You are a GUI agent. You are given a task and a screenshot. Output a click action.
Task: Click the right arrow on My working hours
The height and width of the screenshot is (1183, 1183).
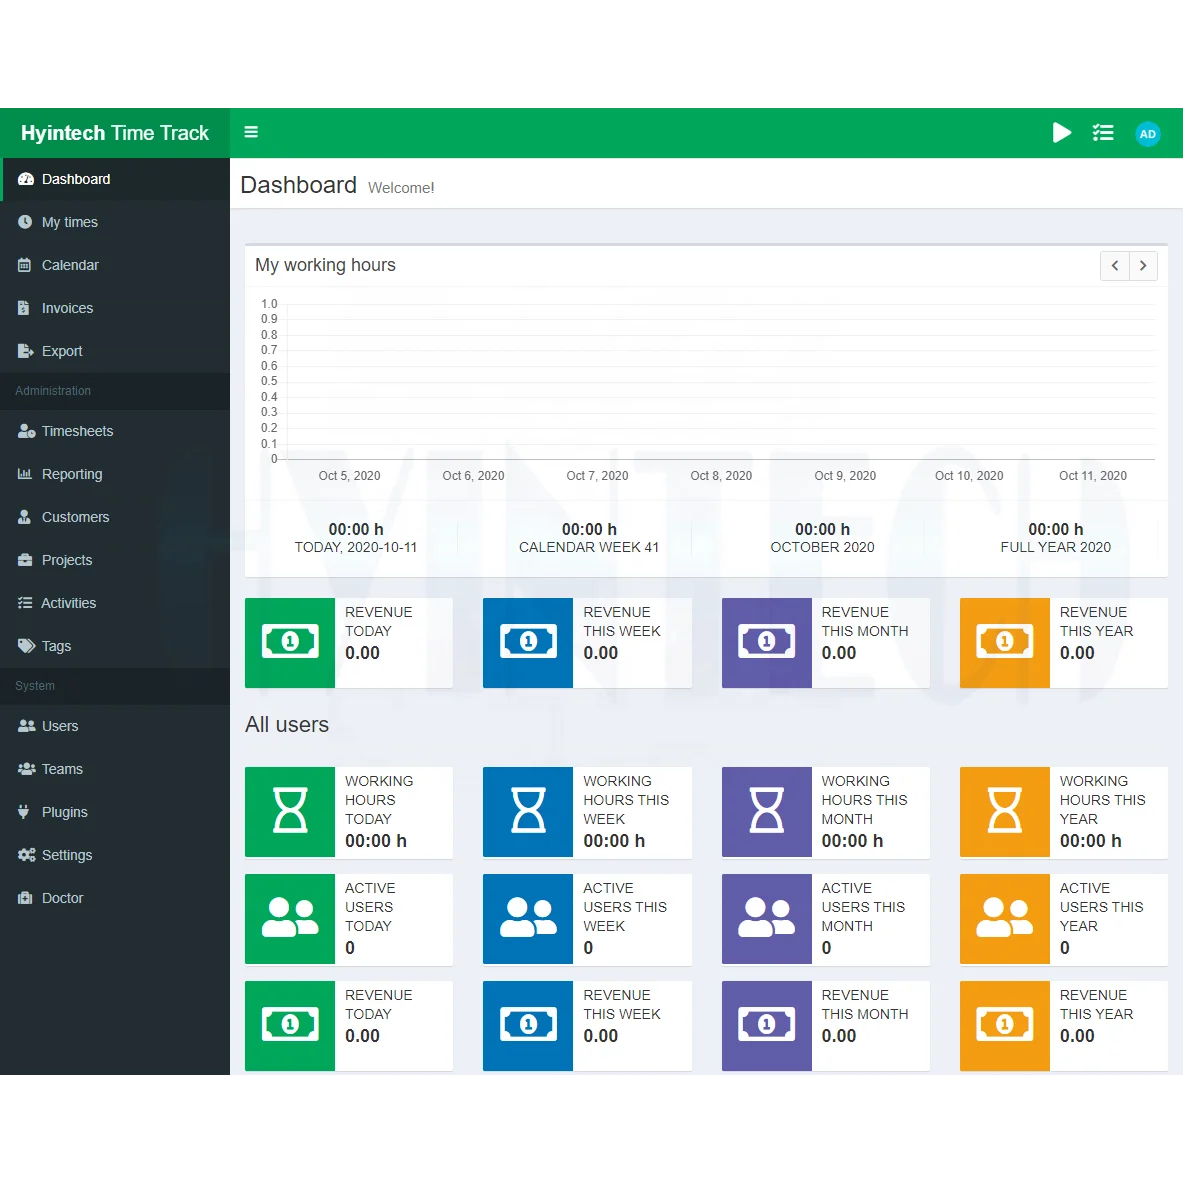coord(1143,265)
